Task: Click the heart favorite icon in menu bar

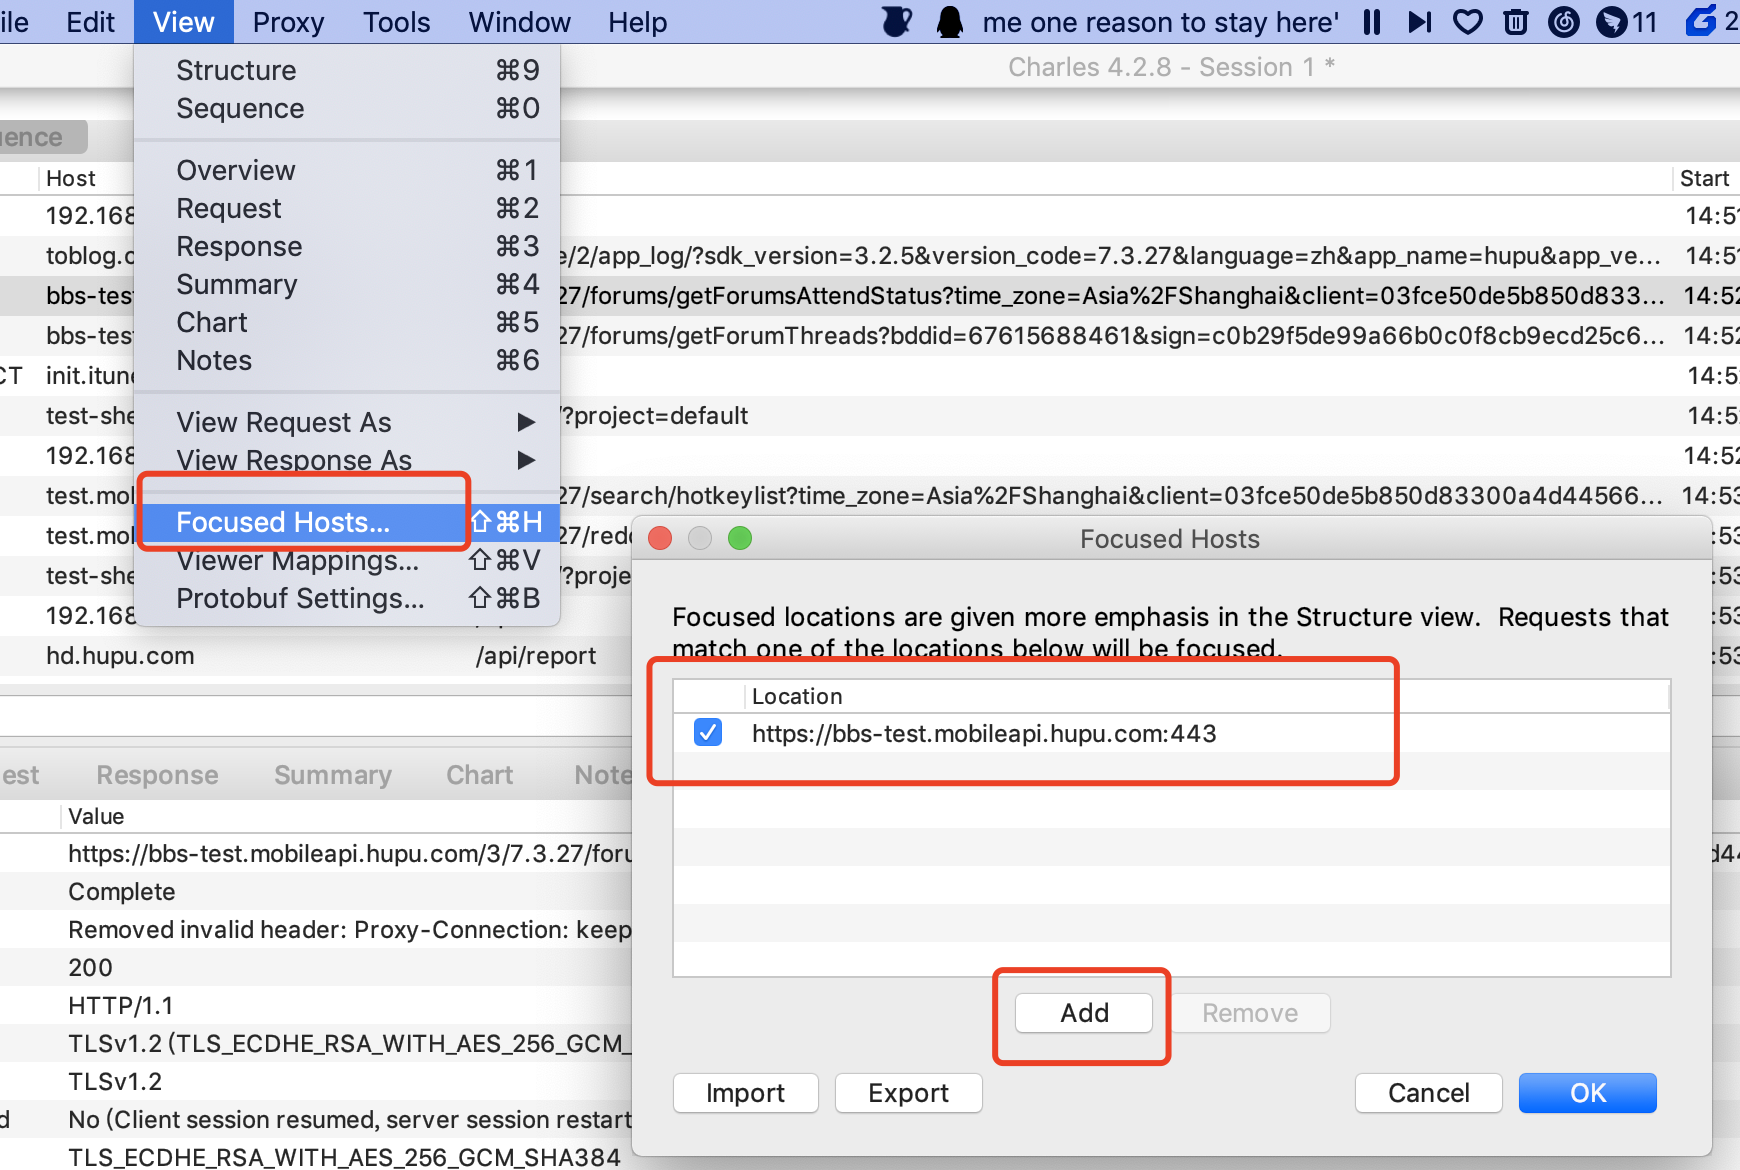Action: [1467, 22]
